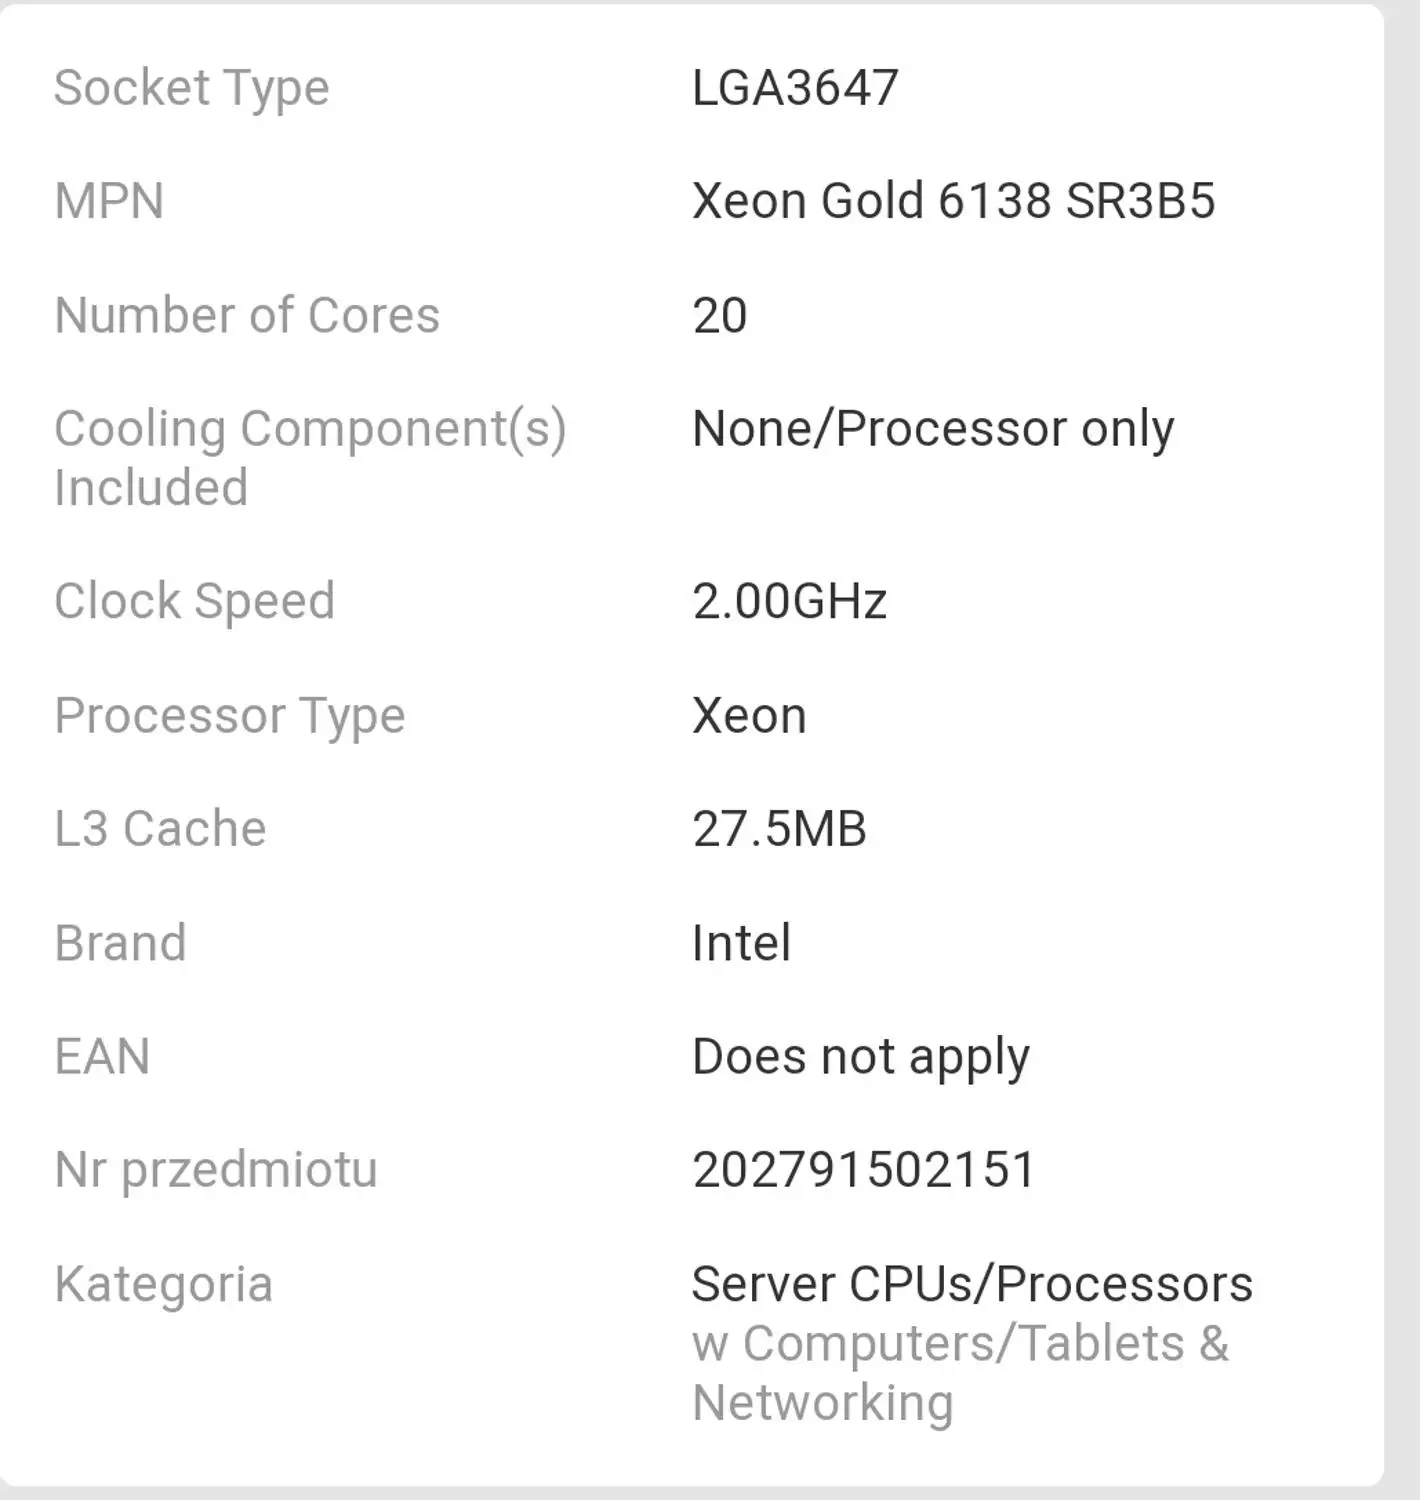This screenshot has width=1420, height=1500.
Task: Click the cores value 20
Action: 719,316
